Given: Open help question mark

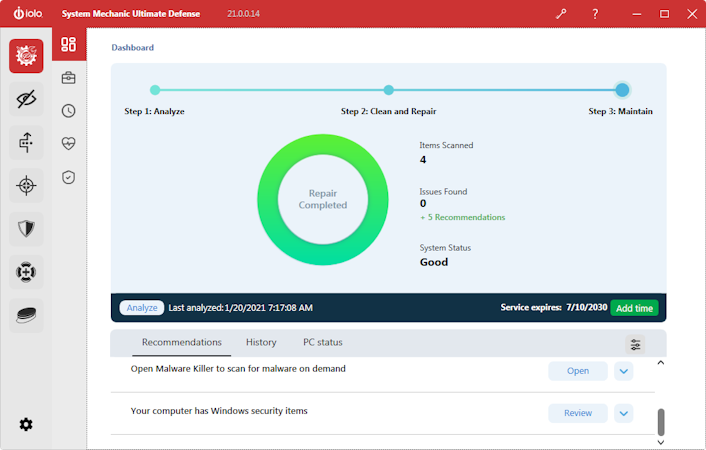Looking at the screenshot, I should tap(595, 14).
